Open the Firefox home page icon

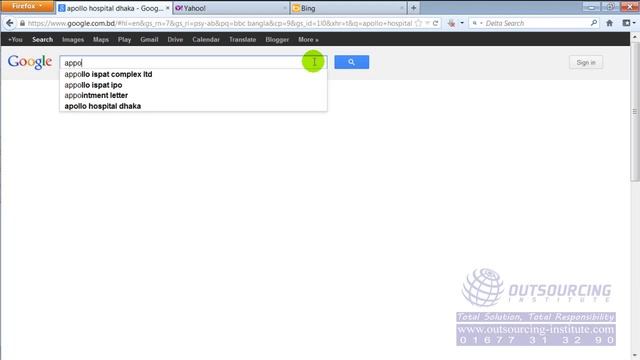[609, 23]
